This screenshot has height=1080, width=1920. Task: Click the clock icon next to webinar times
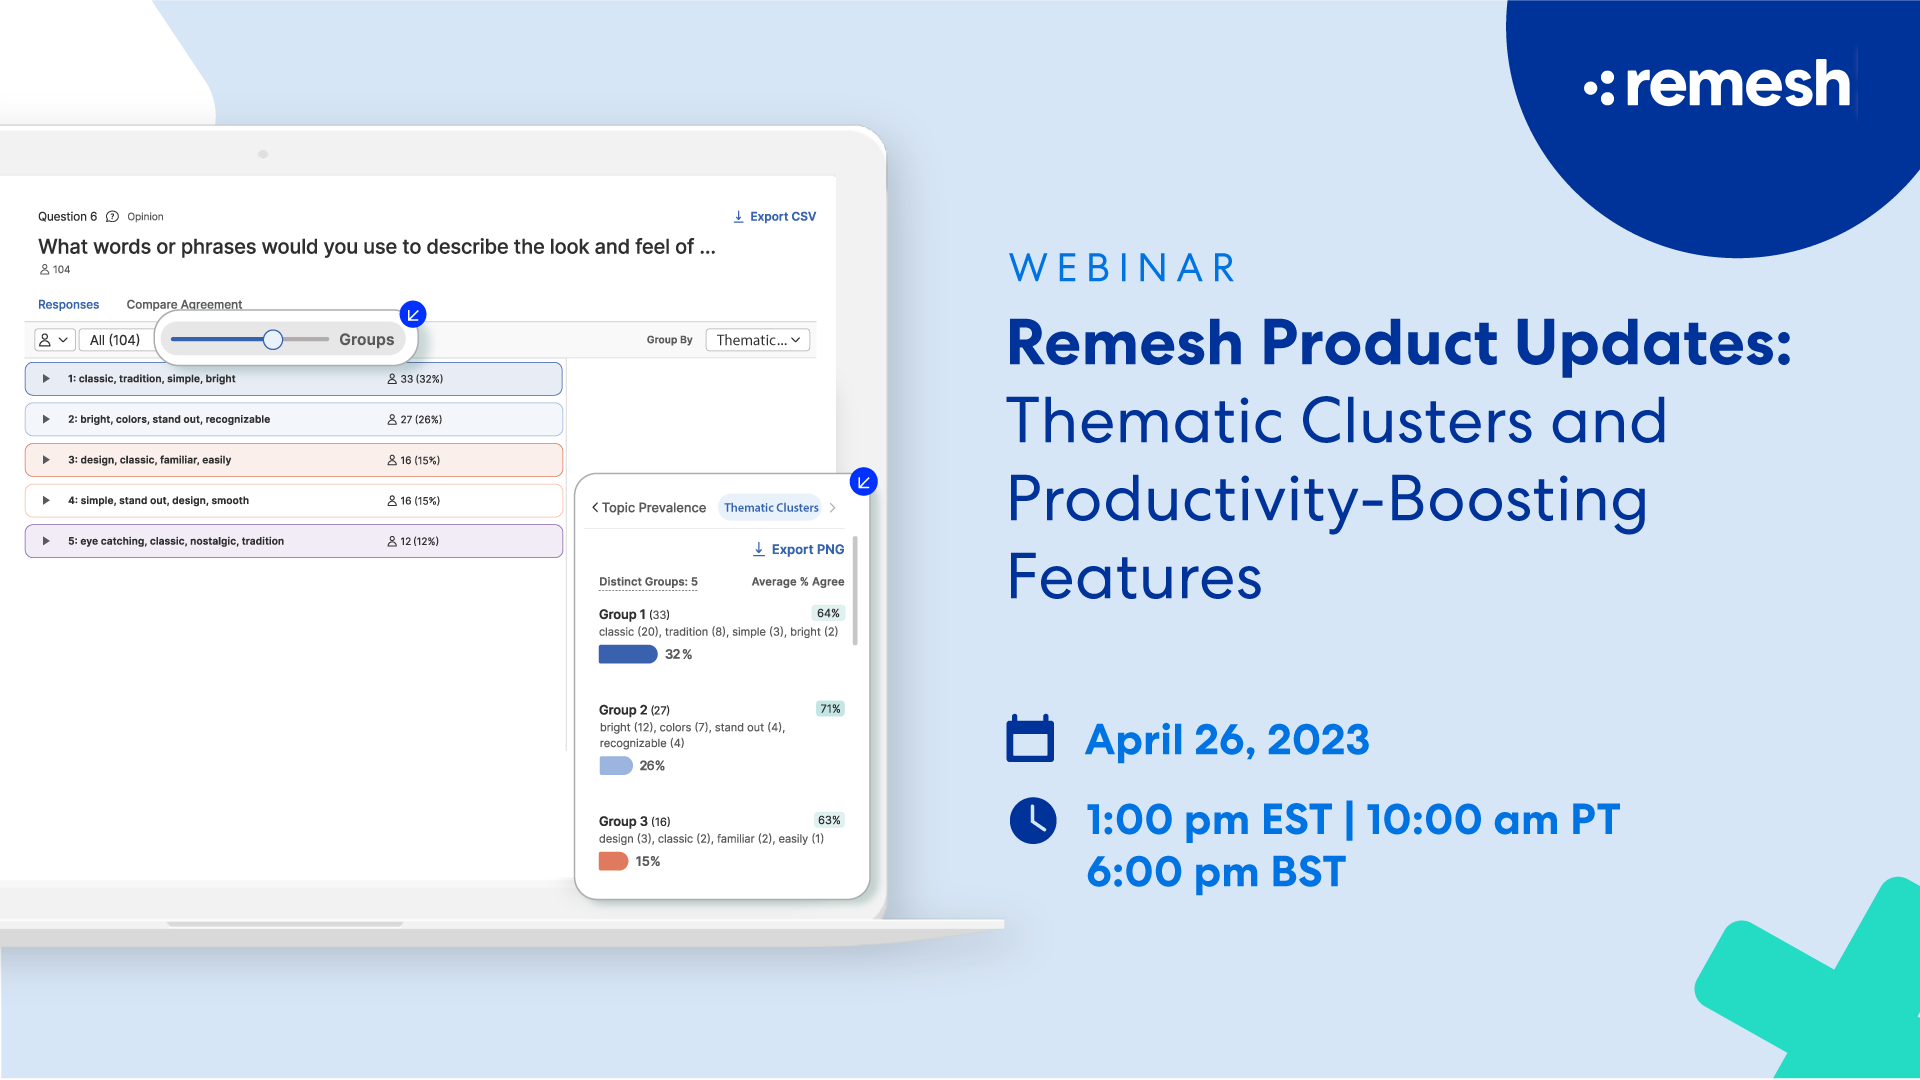[1032, 820]
